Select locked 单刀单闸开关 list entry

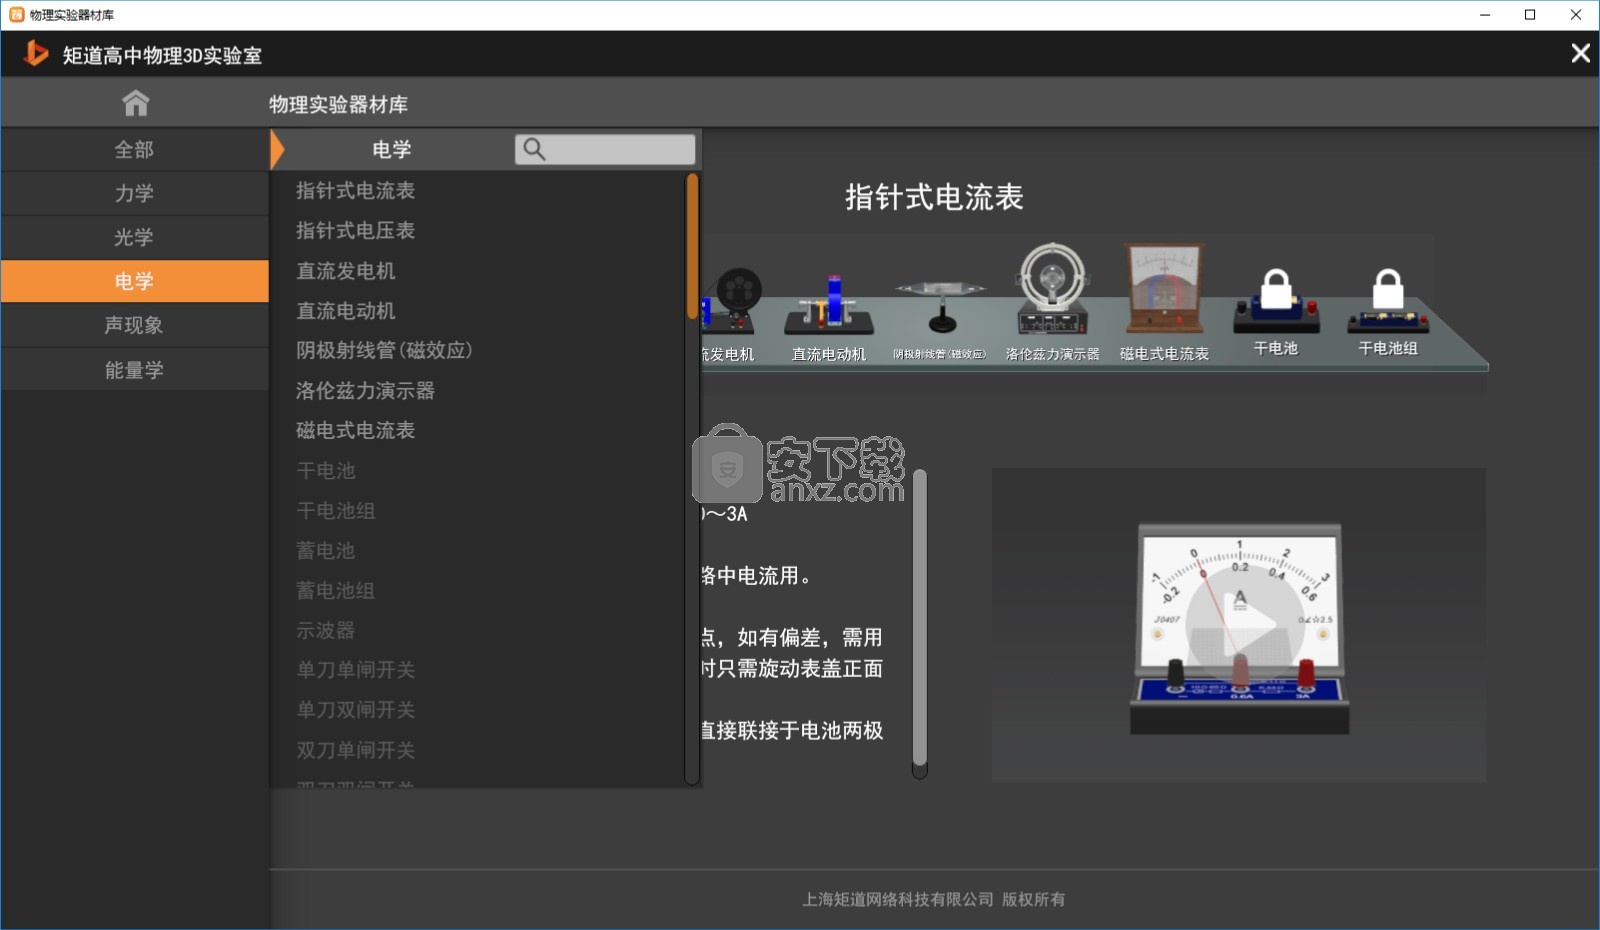pyautogui.click(x=355, y=670)
